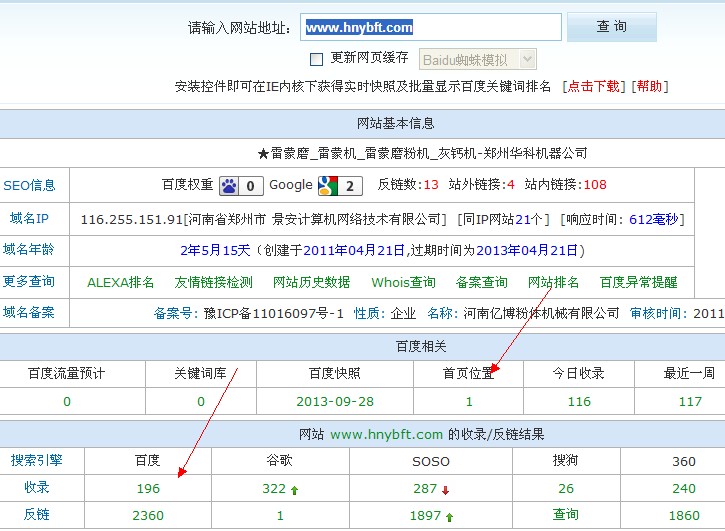The image size is (725, 531).
Task: Click 360 backlink count 1860
Action: (684, 515)
